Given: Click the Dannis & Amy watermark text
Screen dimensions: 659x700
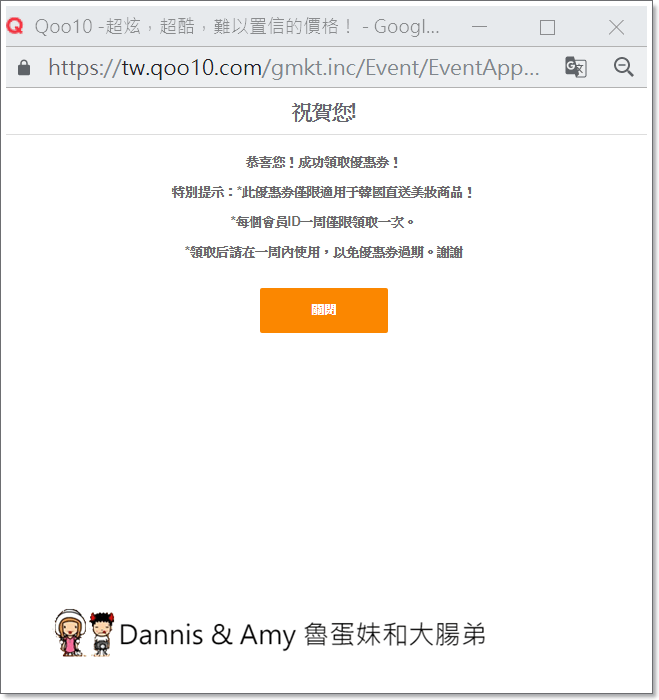Looking at the screenshot, I should (207, 635).
